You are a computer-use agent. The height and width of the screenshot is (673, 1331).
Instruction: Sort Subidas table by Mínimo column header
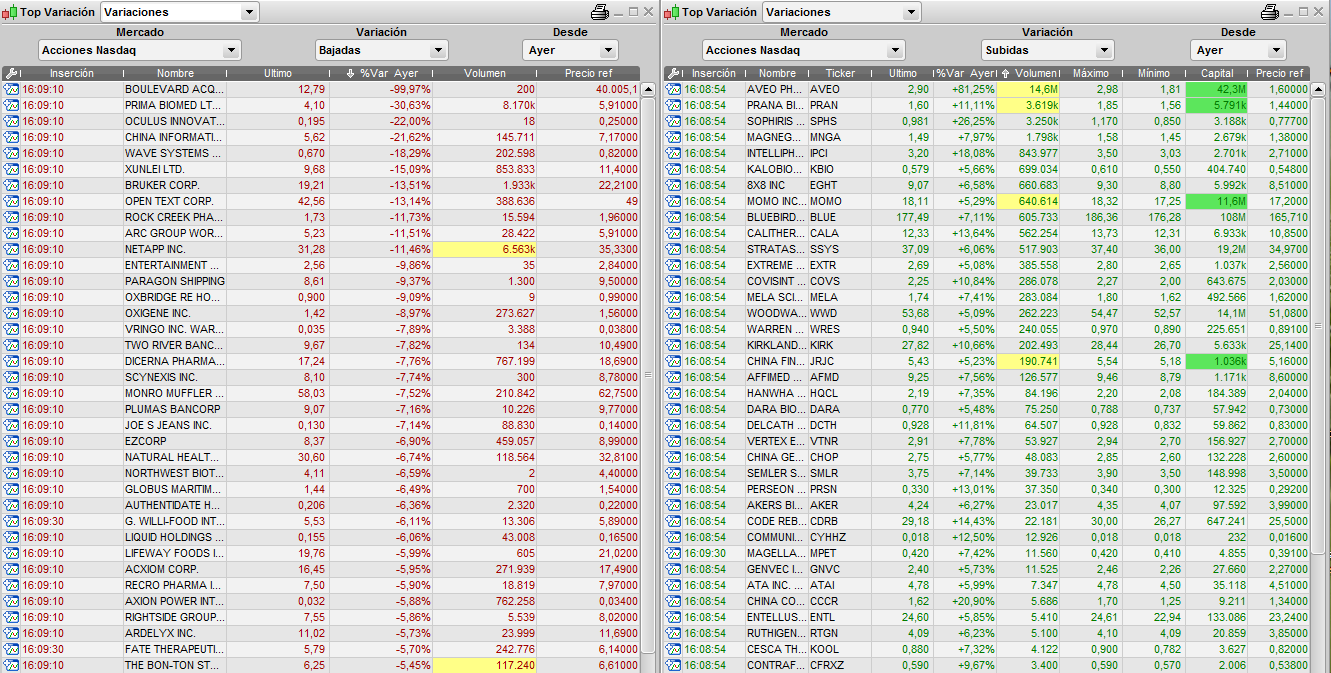pyautogui.click(x=1154, y=73)
